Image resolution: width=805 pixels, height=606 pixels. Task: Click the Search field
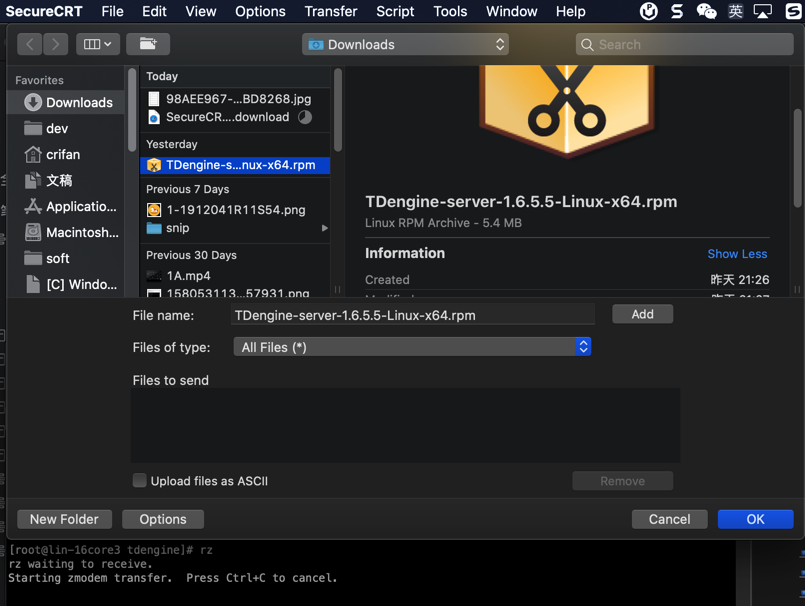point(683,44)
